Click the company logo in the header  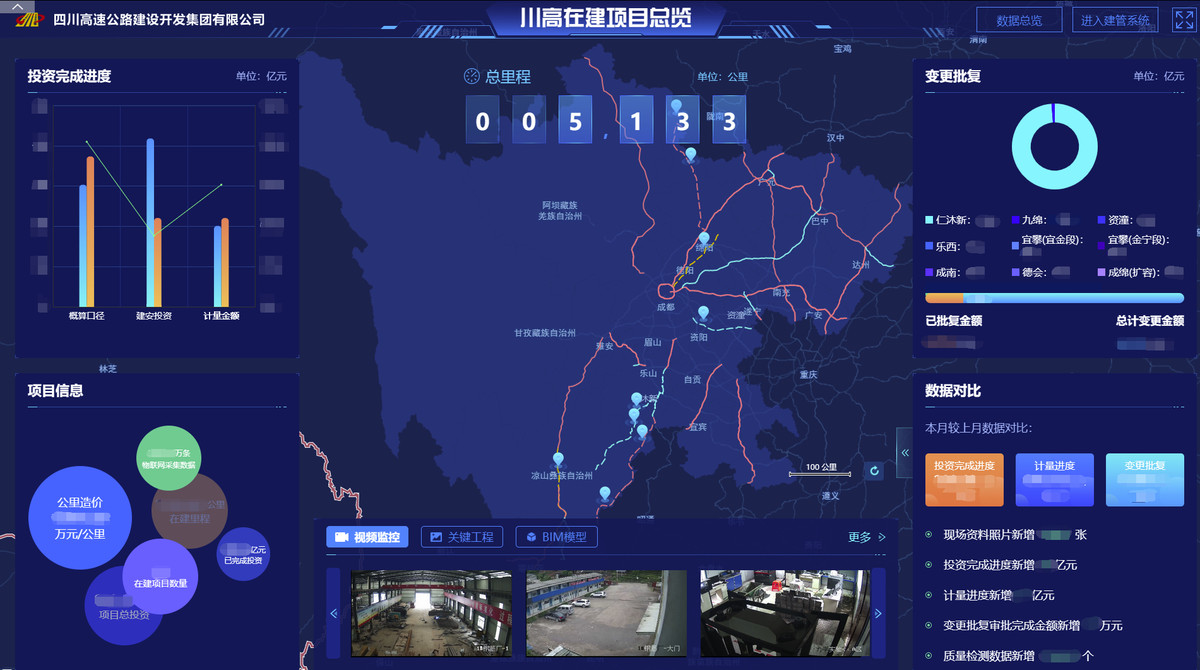[28, 20]
